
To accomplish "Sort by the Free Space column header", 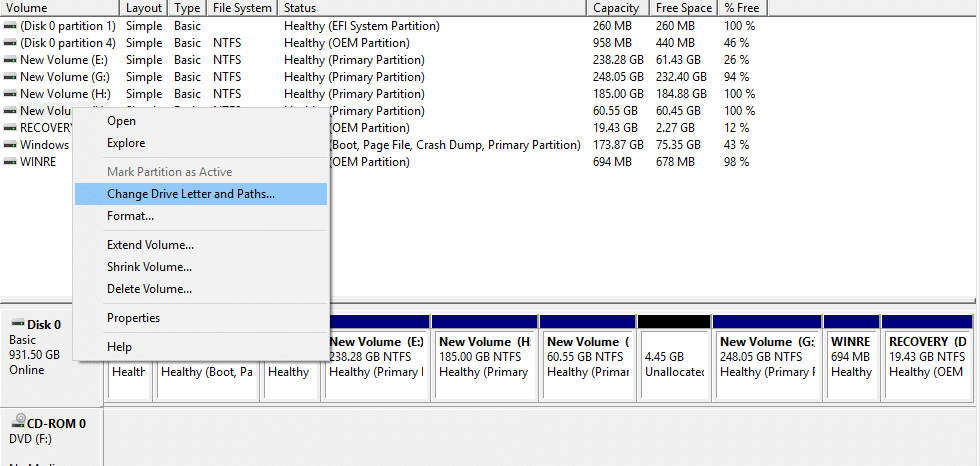I will click(683, 8).
